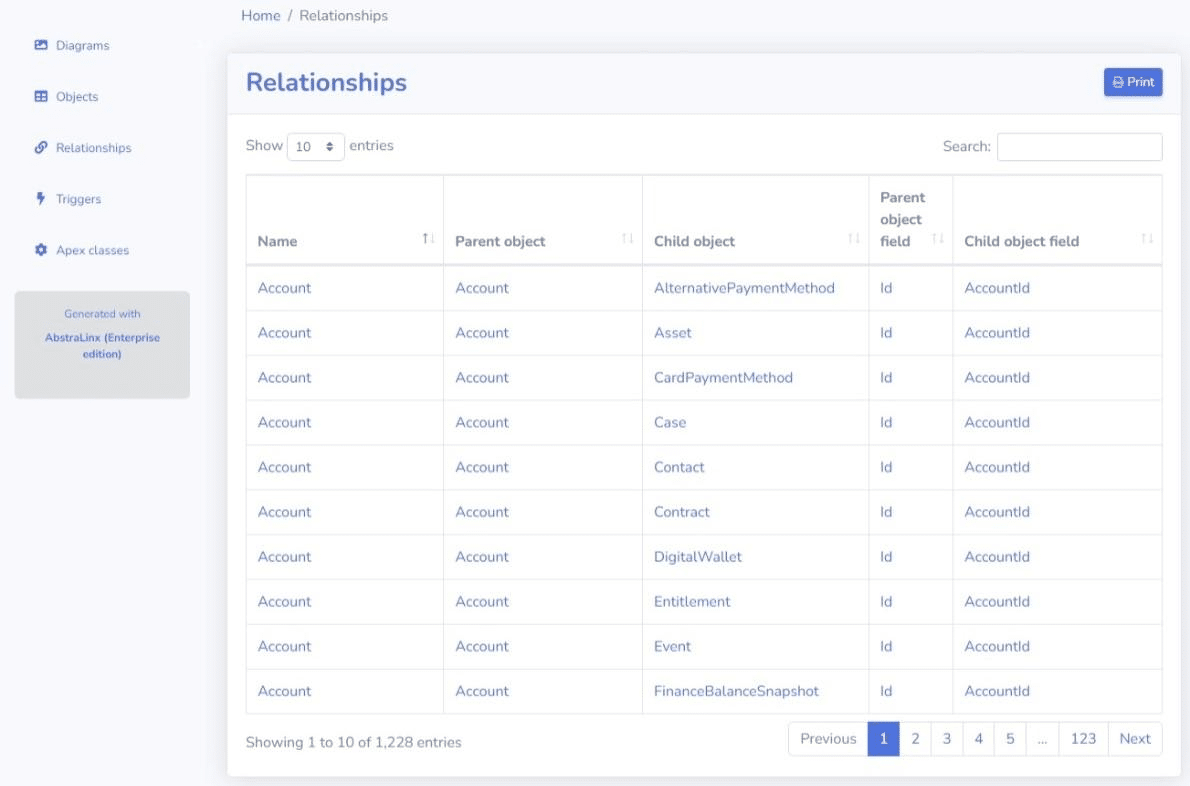Click the Relationships link icon in sidebar
This screenshot has height=786, width=1190.
coord(41,147)
